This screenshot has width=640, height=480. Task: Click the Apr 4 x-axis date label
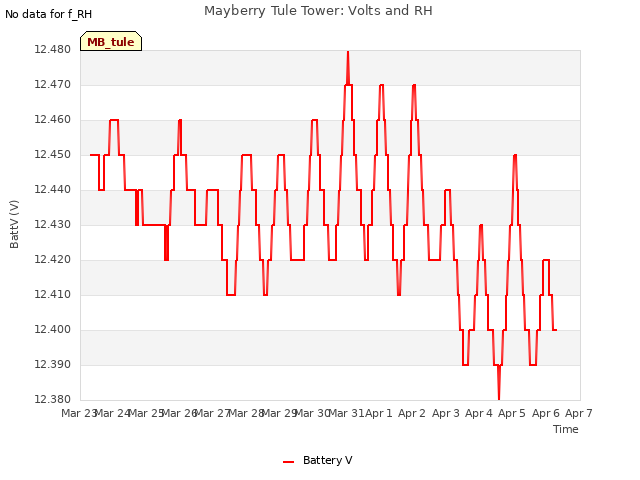tap(479, 413)
